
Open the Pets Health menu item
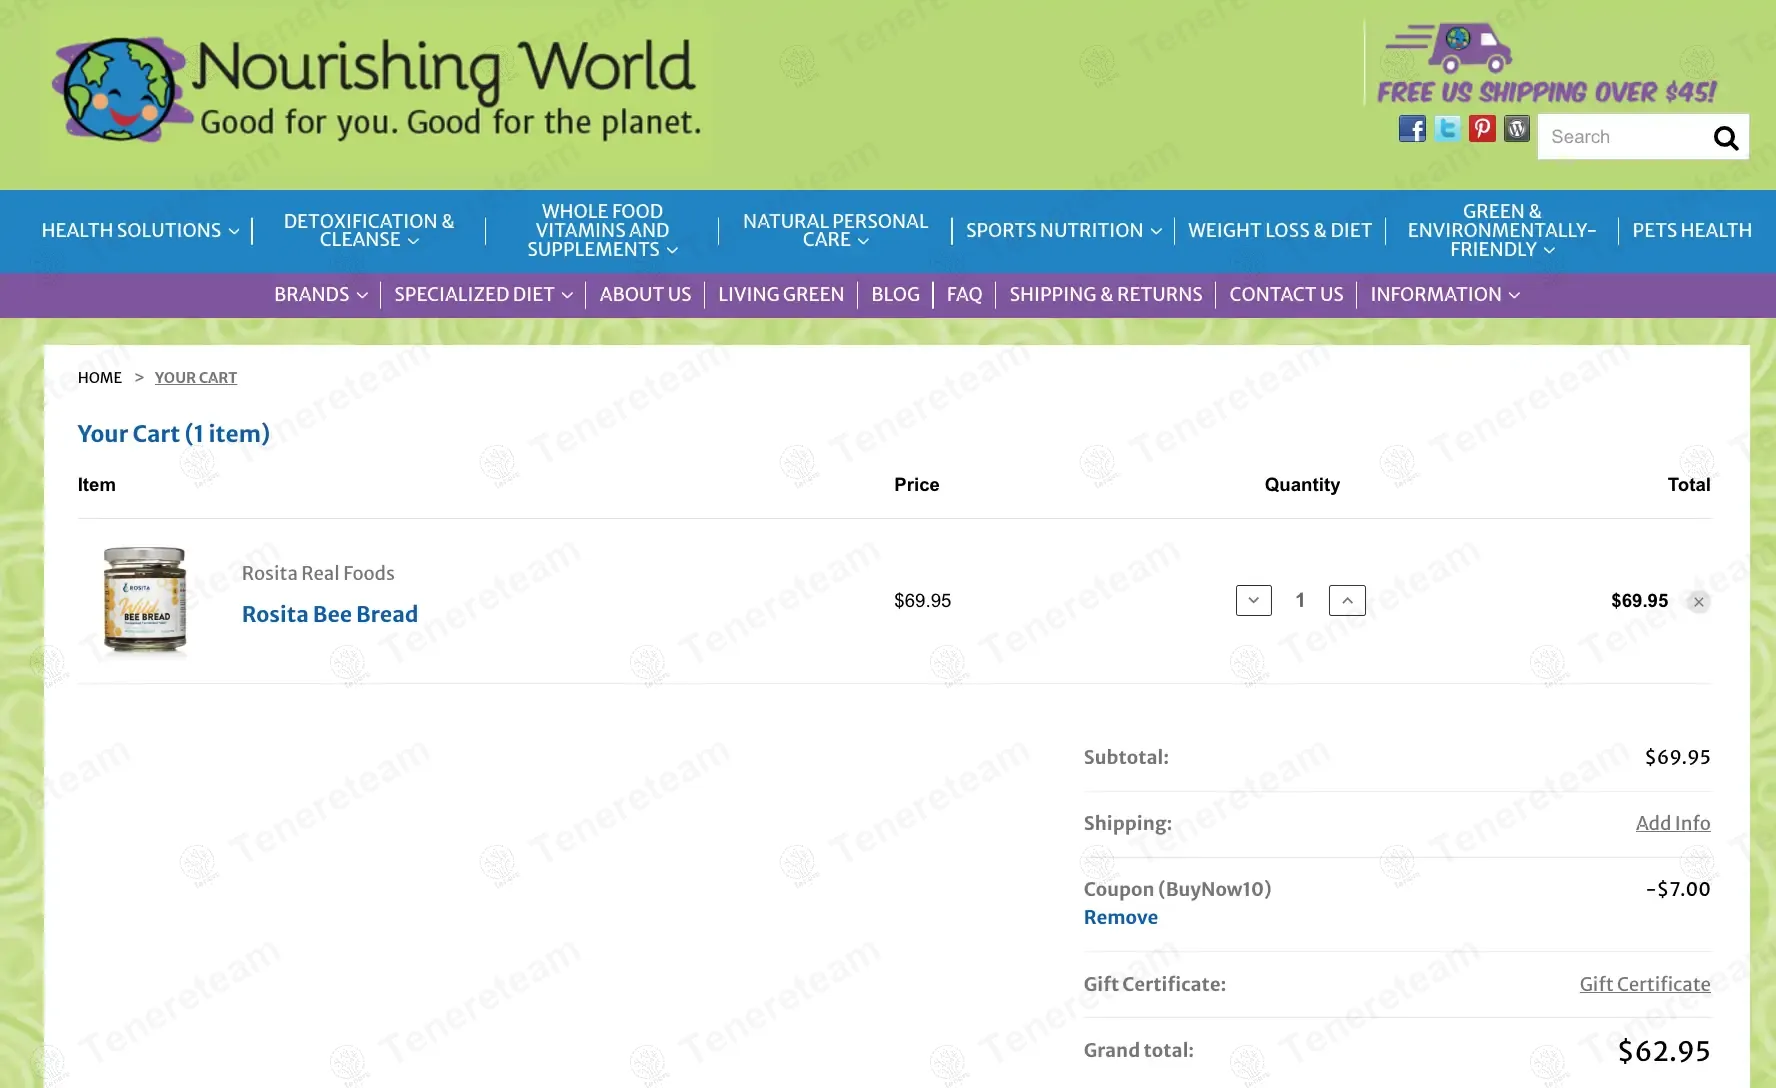(x=1692, y=230)
